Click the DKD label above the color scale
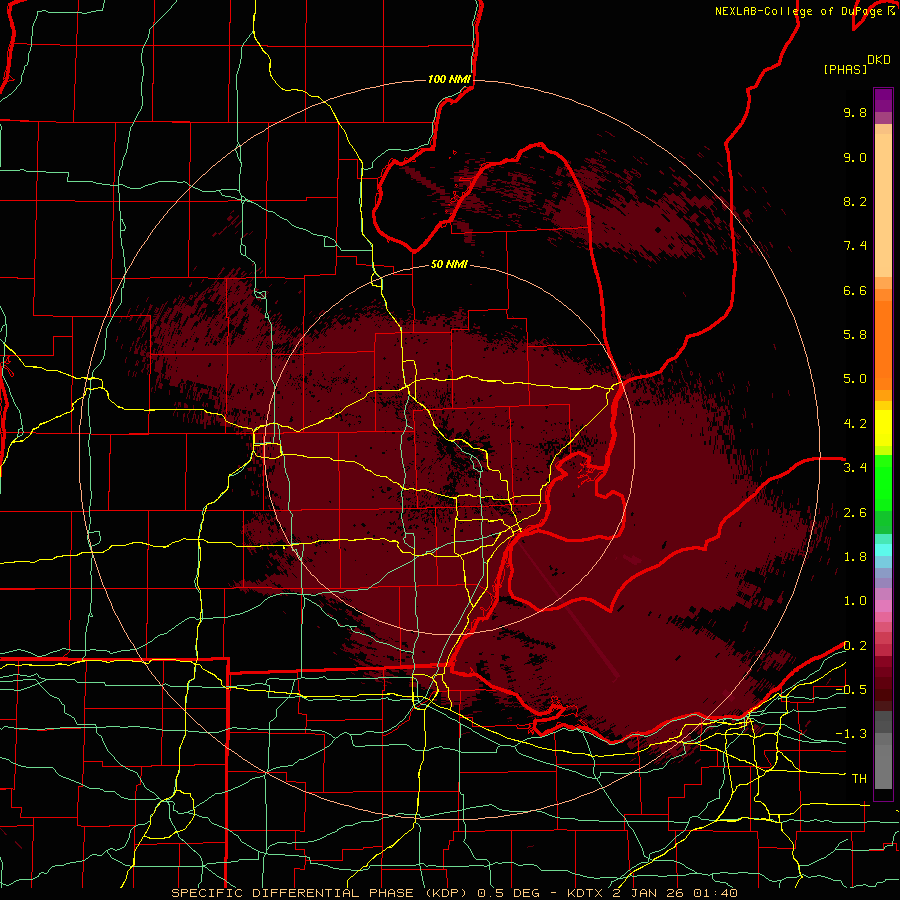Image resolution: width=900 pixels, height=900 pixels. click(x=878, y=60)
